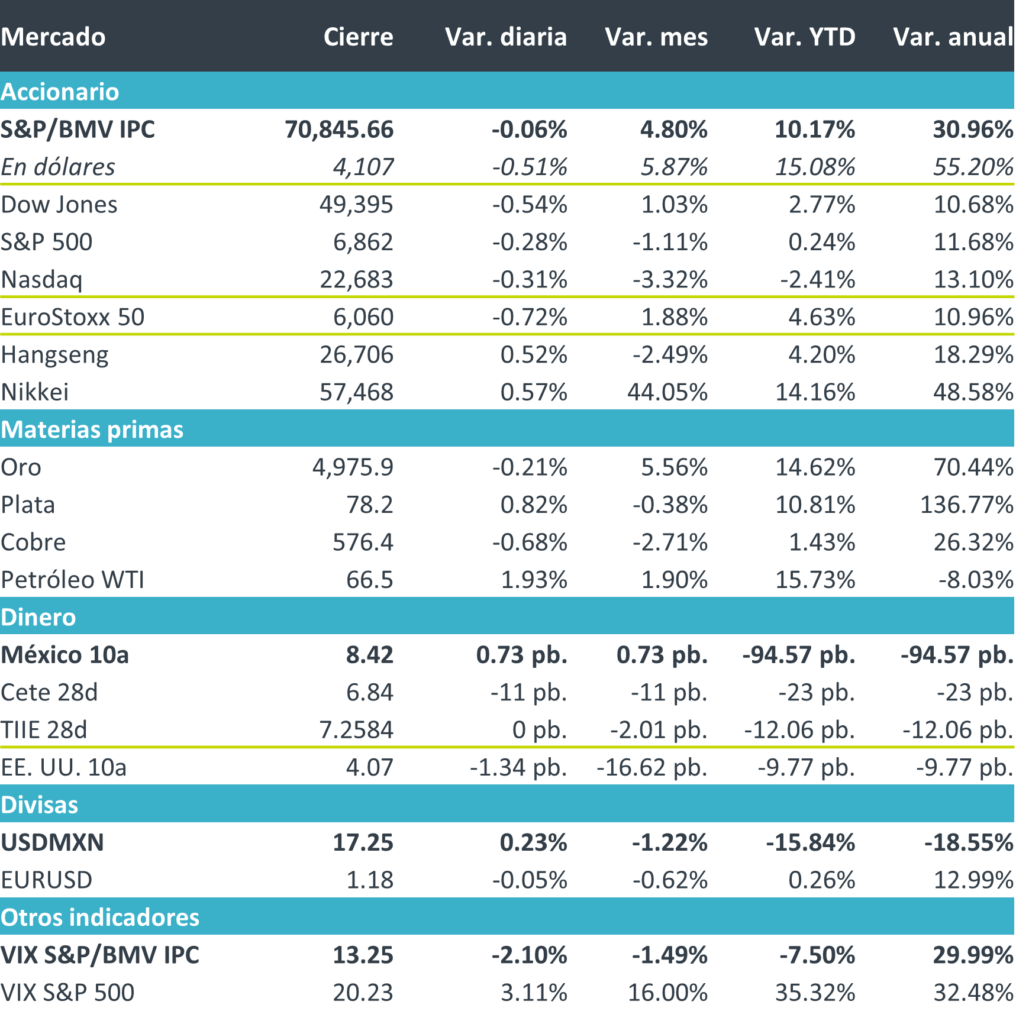Viewport: 1016px width, 1024px height.
Task: Click the VIX S&P 500 row label
Action: click(67, 992)
